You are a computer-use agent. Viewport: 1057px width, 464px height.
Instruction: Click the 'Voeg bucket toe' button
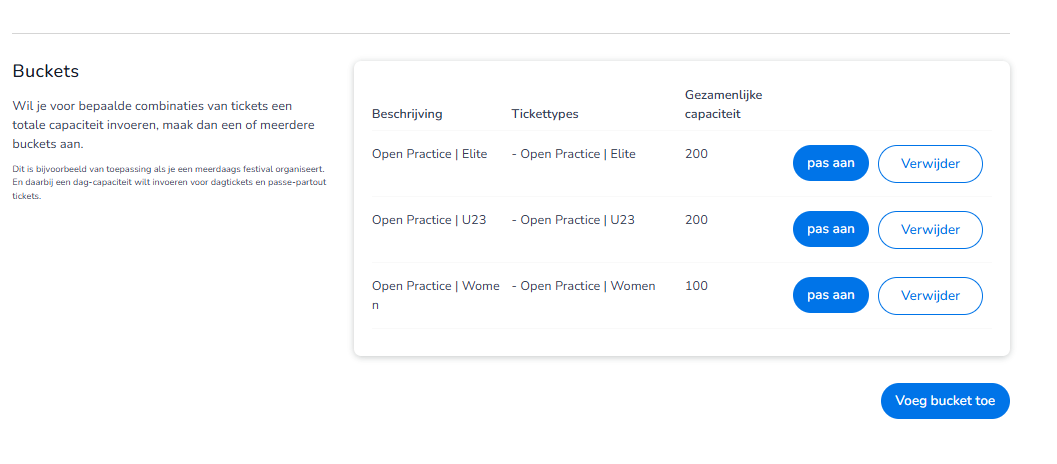coord(945,400)
